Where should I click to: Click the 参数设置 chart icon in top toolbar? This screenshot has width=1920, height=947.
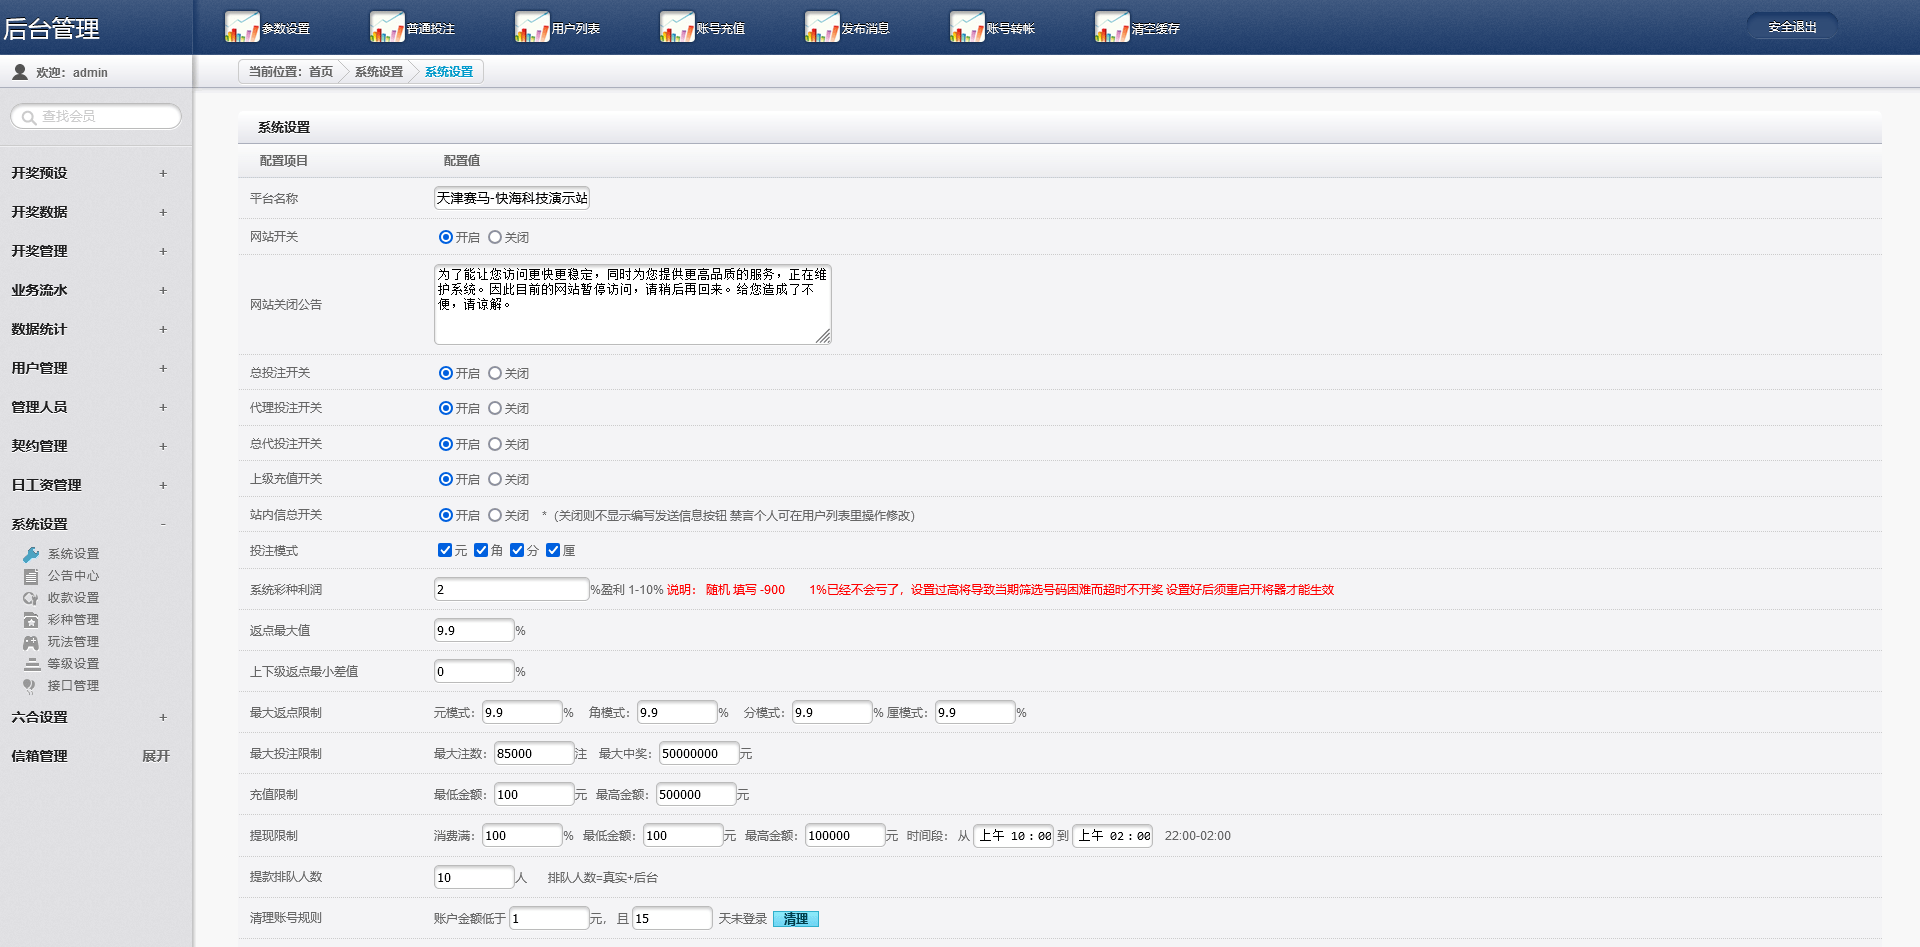(x=241, y=28)
